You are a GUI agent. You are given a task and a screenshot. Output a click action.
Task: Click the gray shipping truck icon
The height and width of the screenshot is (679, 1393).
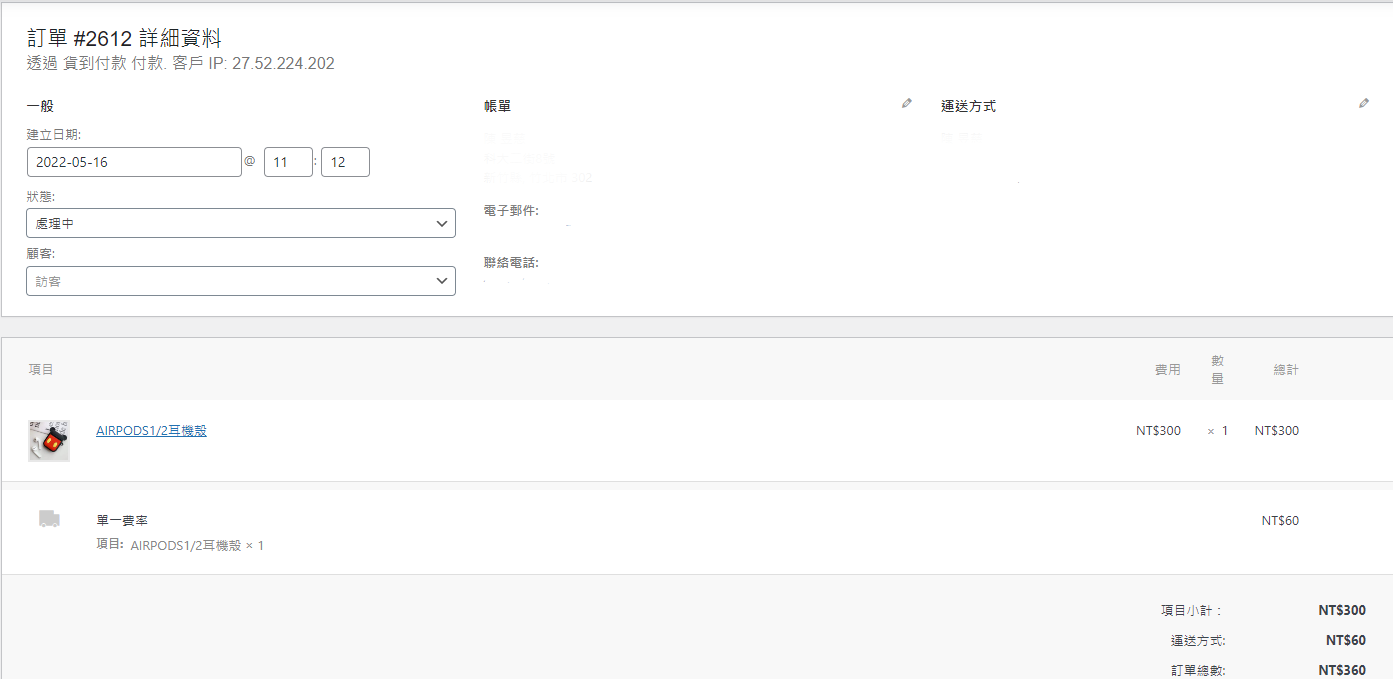click(49, 518)
